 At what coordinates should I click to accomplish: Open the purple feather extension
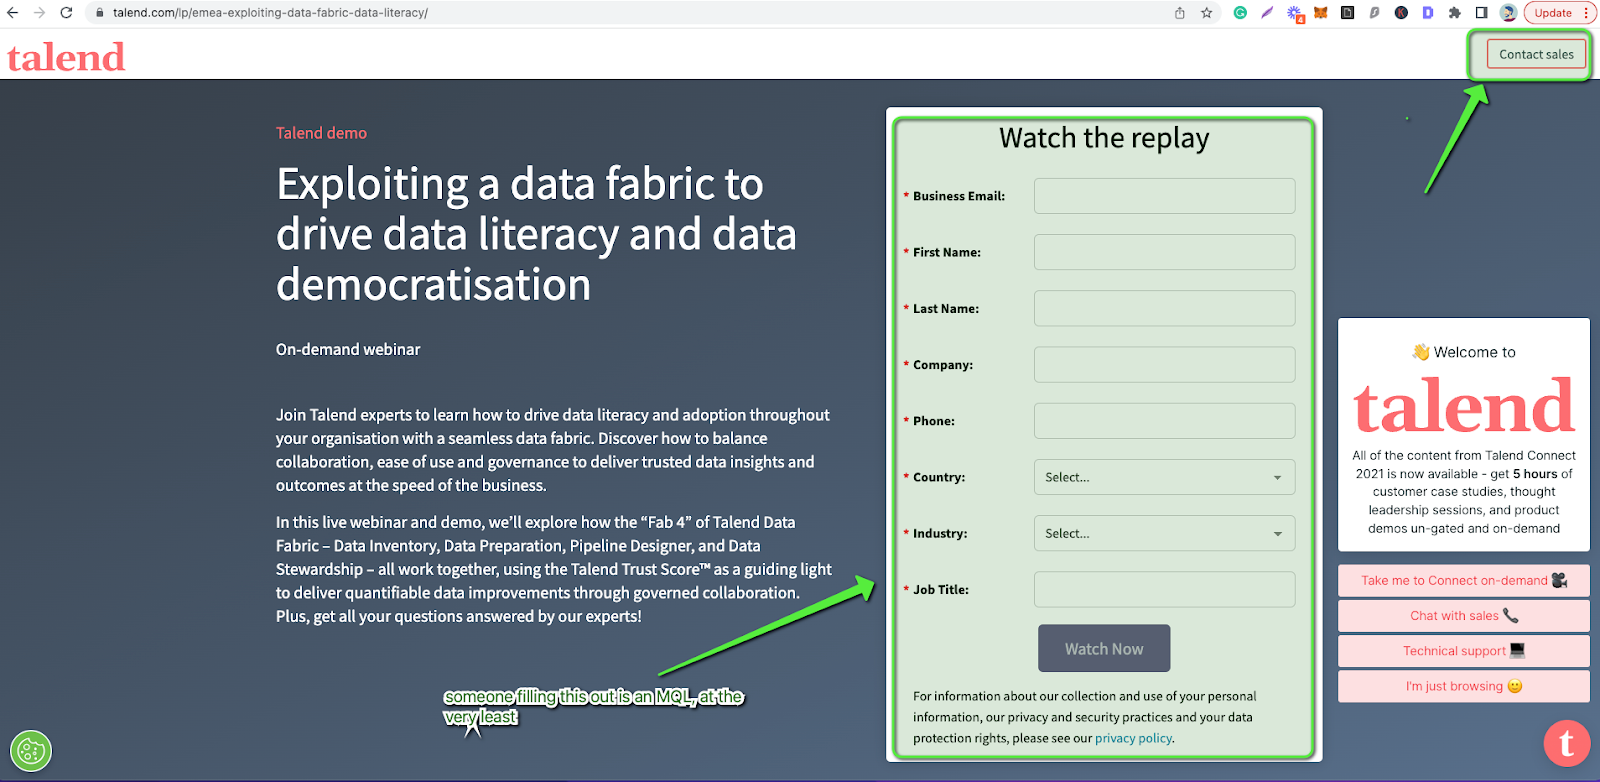coord(1267,13)
